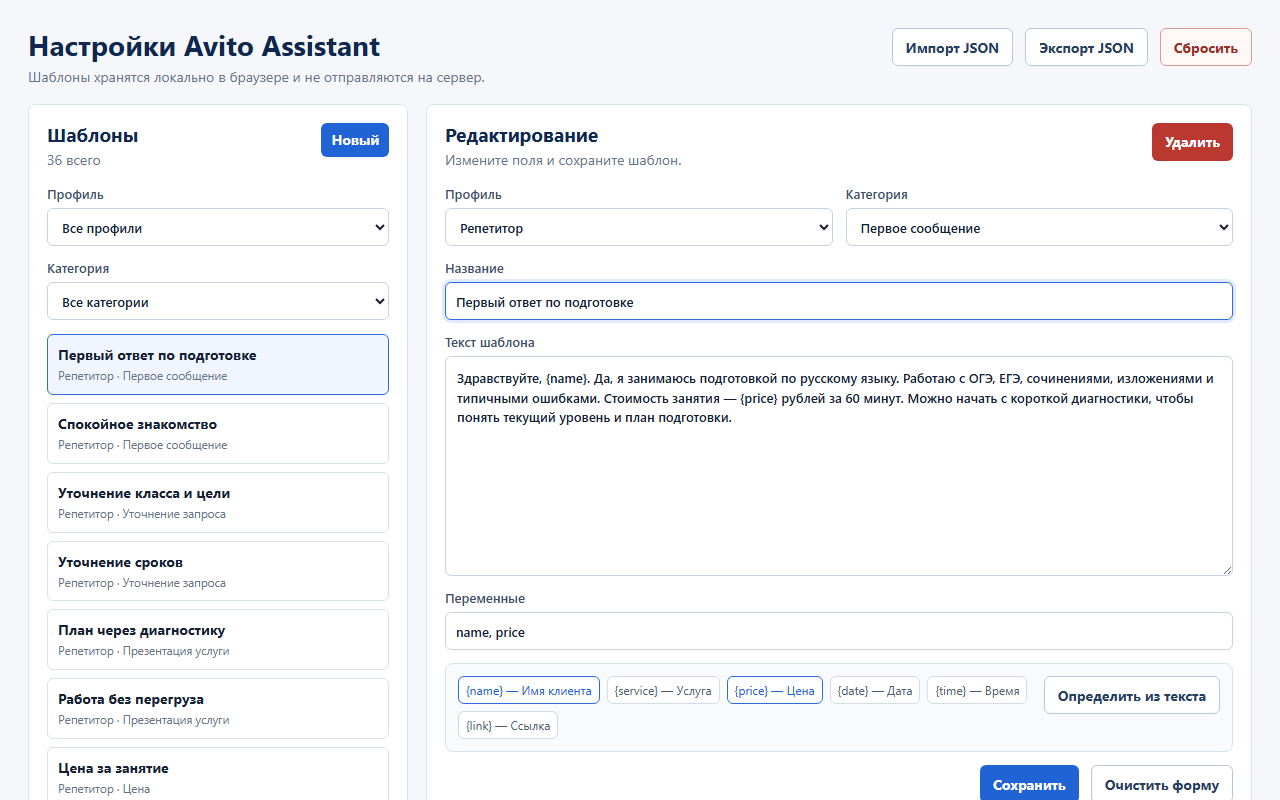Image resolution: width=1280 pixels, height=800 pixels.
Task: Click the textarea resize handle corner
Action: 1226,569
